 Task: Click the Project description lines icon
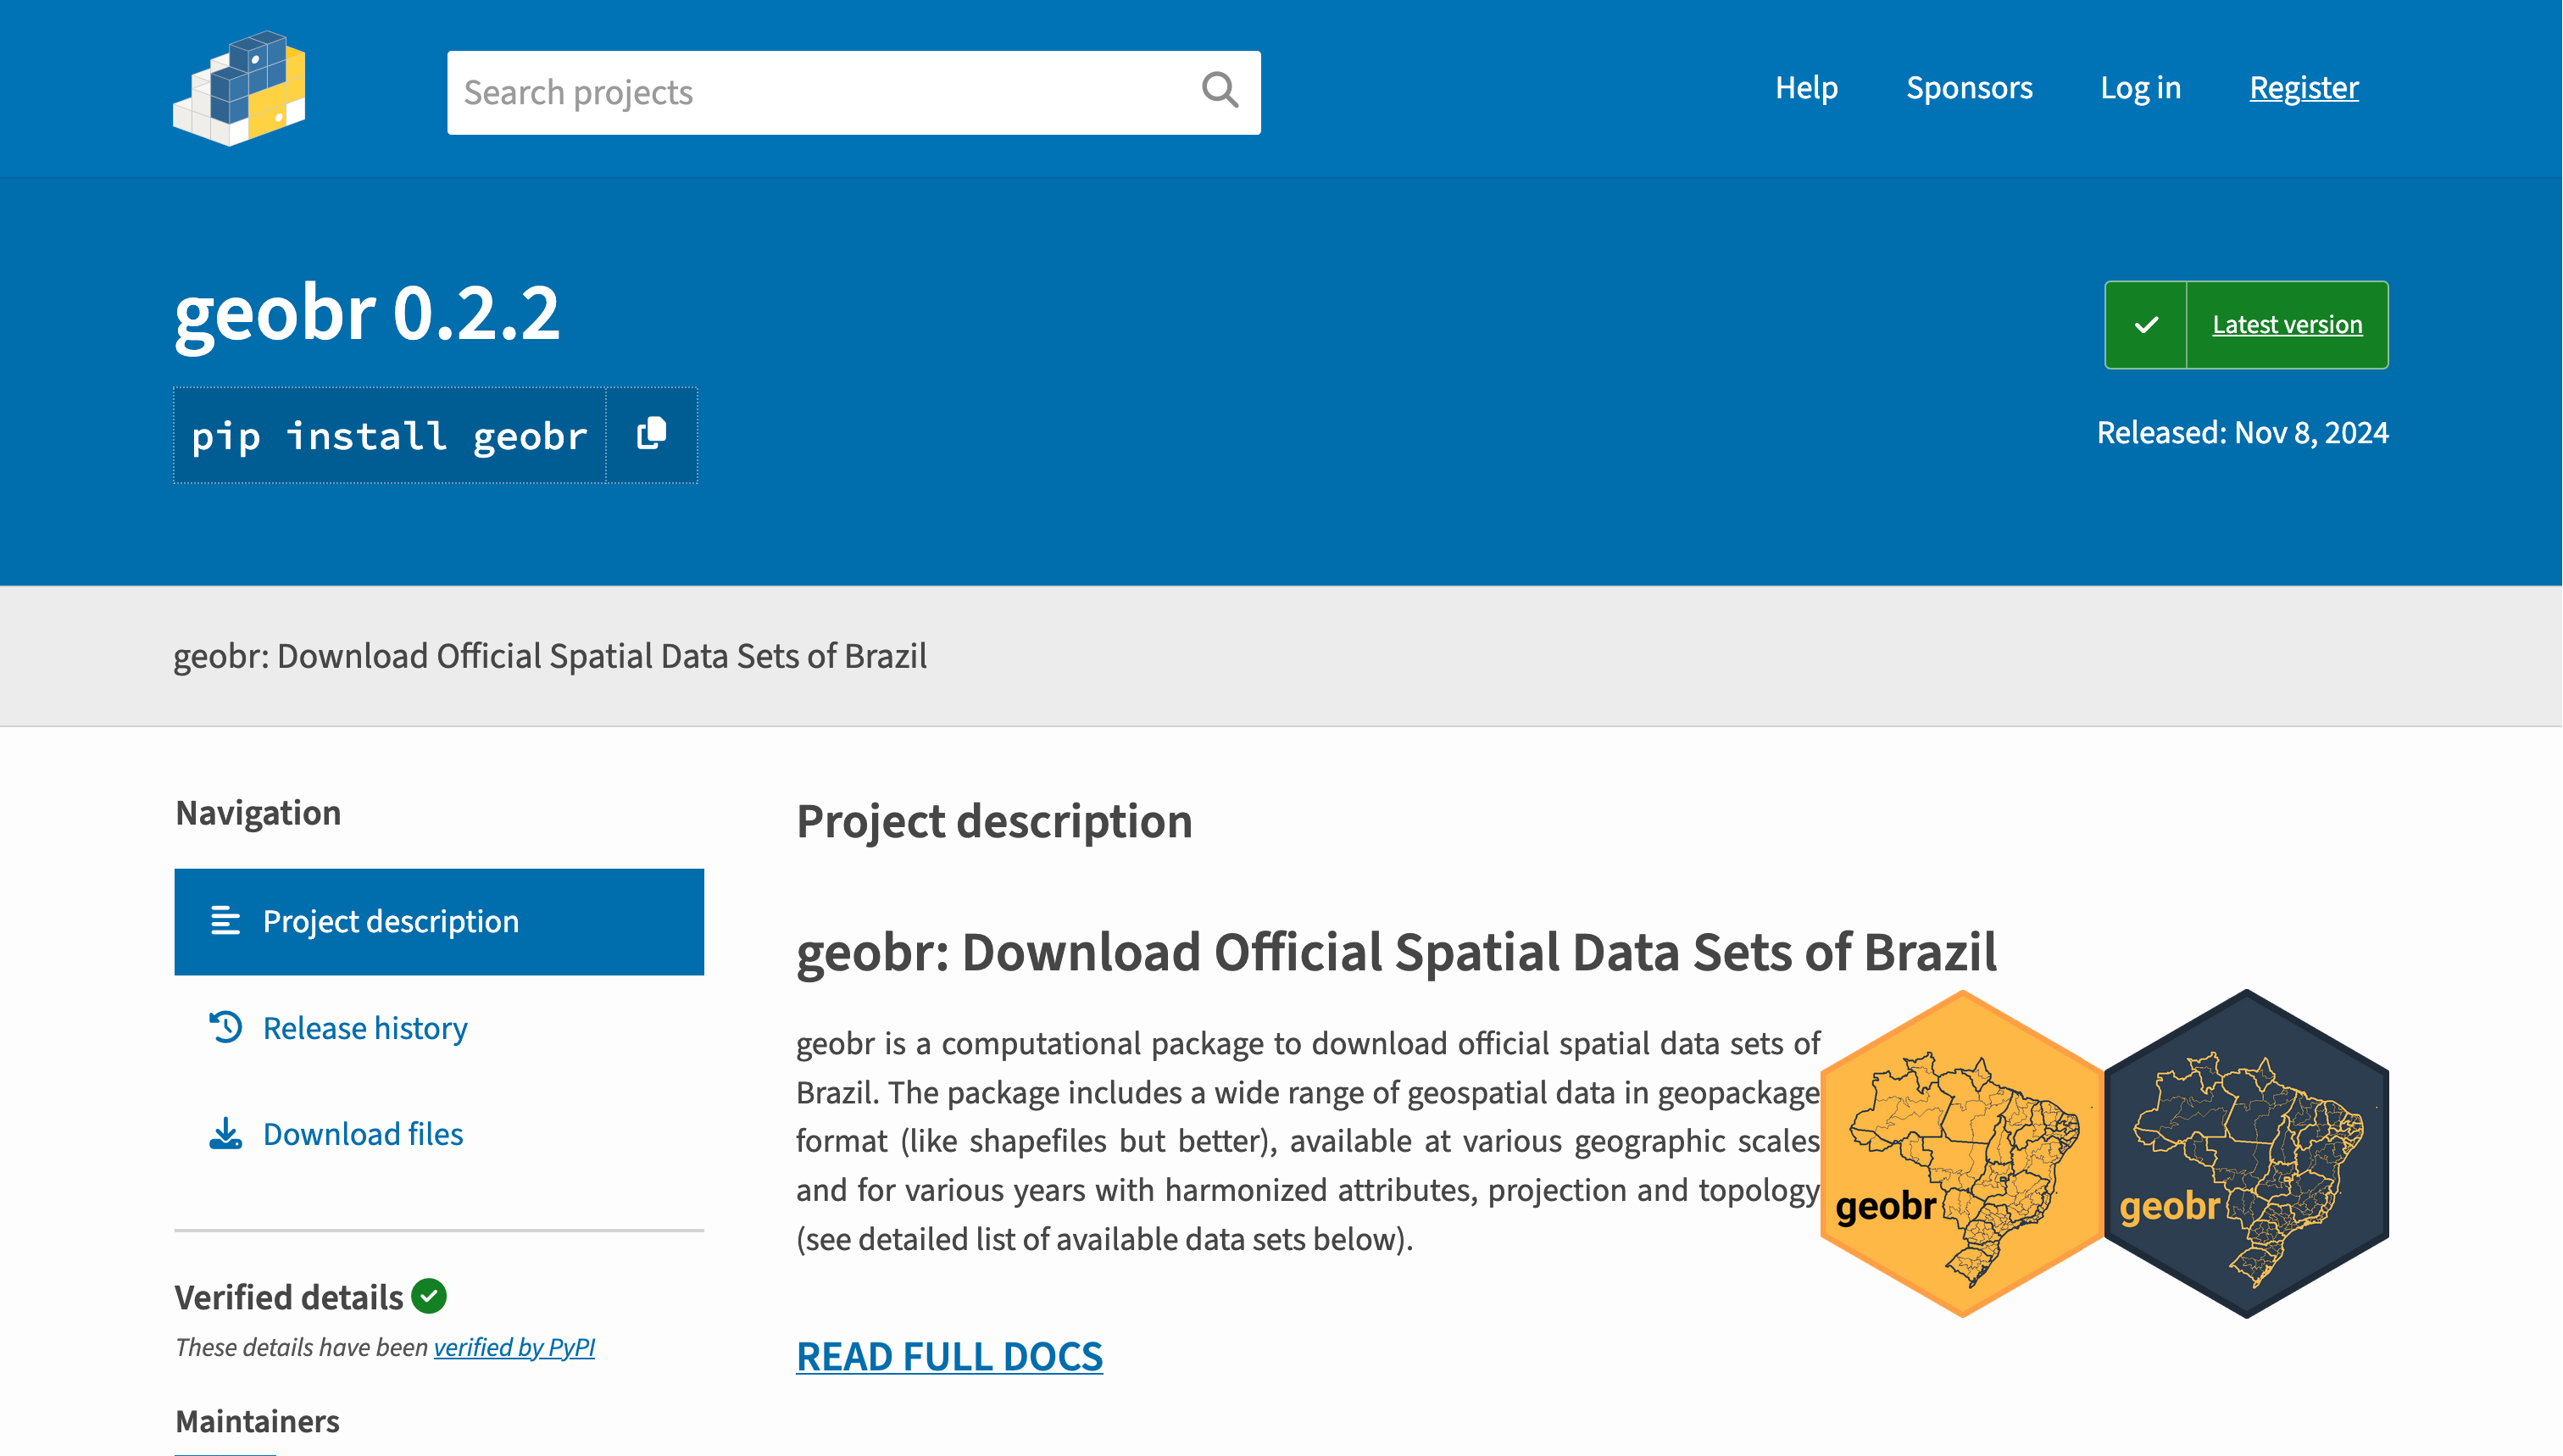(x=226, y=921)
